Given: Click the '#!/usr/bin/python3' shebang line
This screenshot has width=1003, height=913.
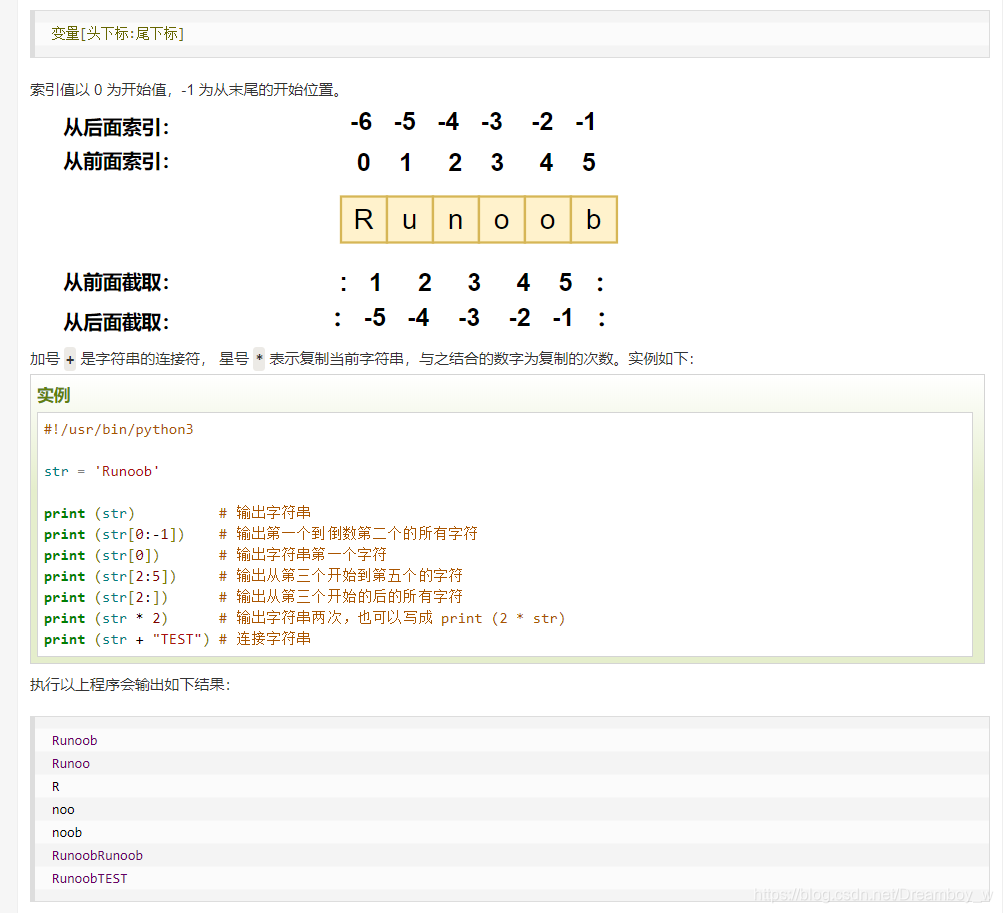Looking at the screenshot, I should (118, 429).
